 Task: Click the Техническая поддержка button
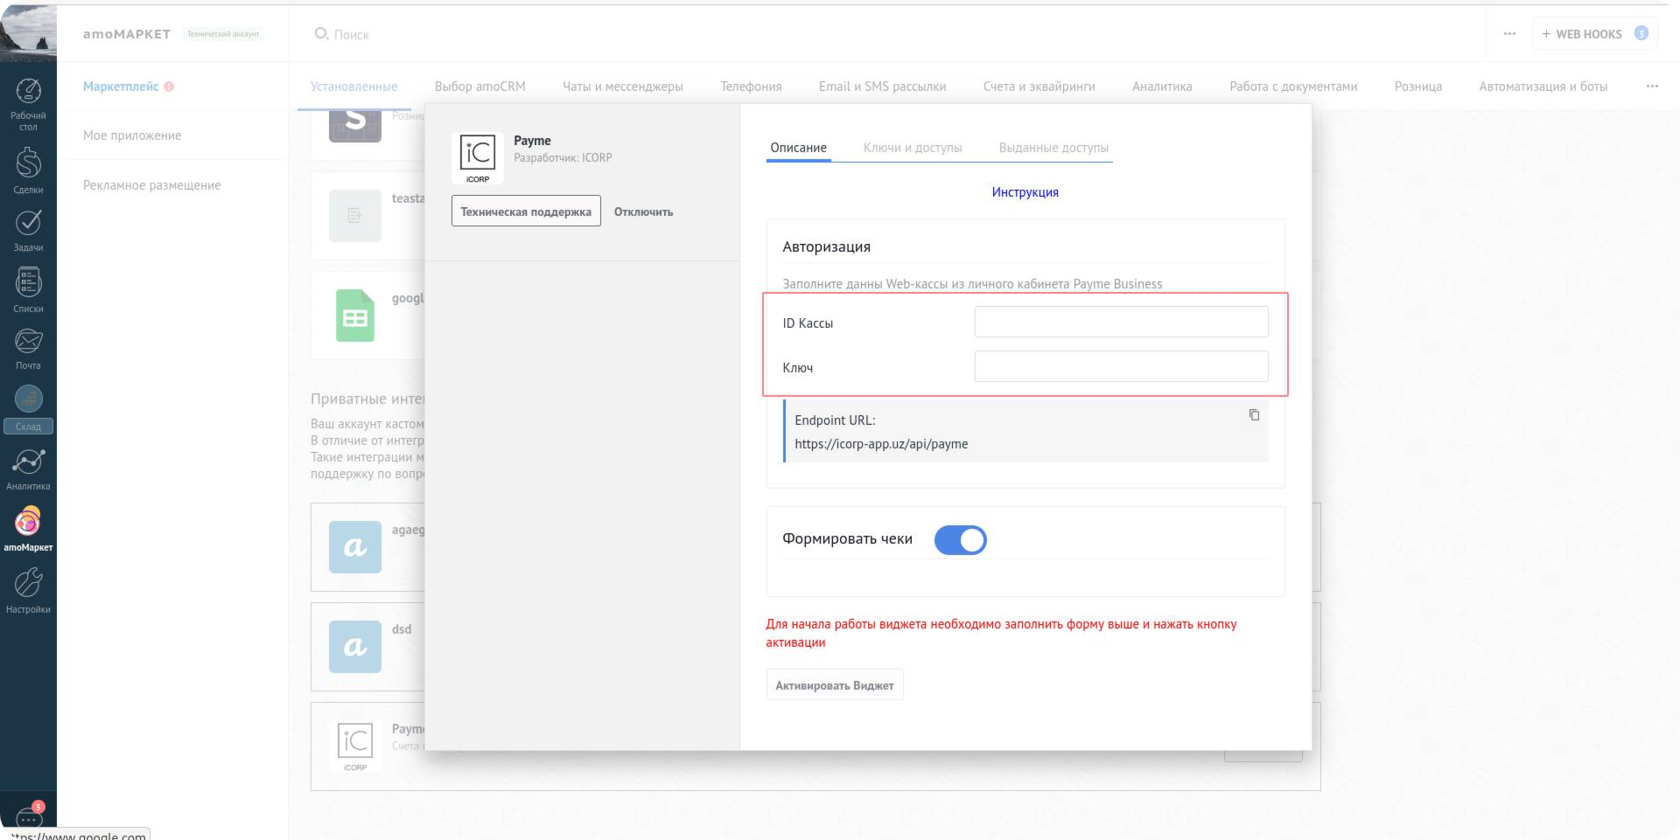526,211
